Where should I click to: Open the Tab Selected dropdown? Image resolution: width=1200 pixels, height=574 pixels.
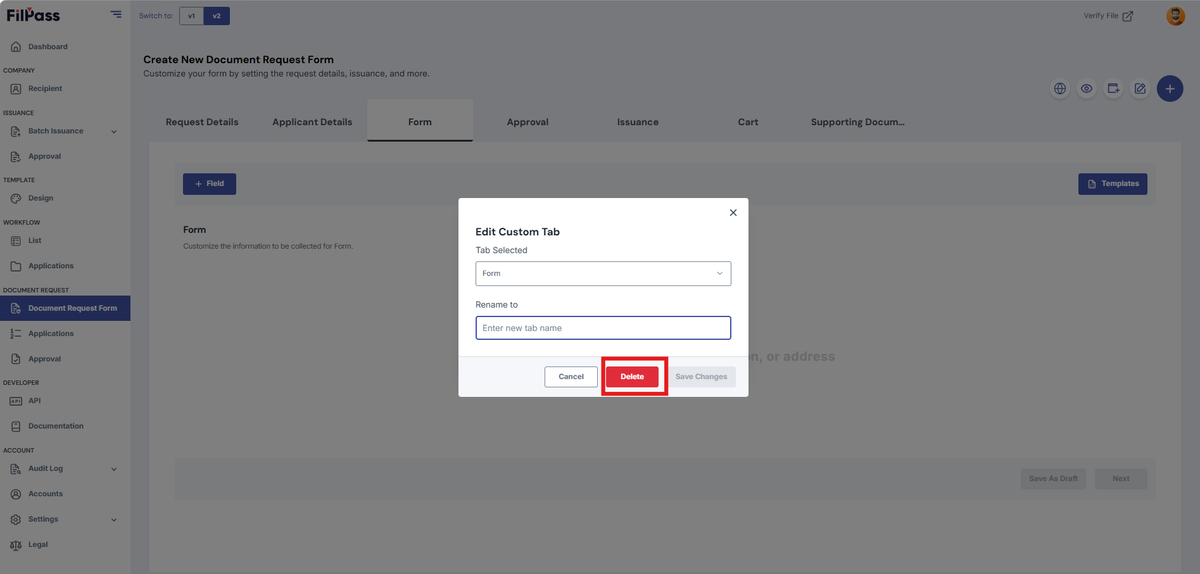(603, 273)
